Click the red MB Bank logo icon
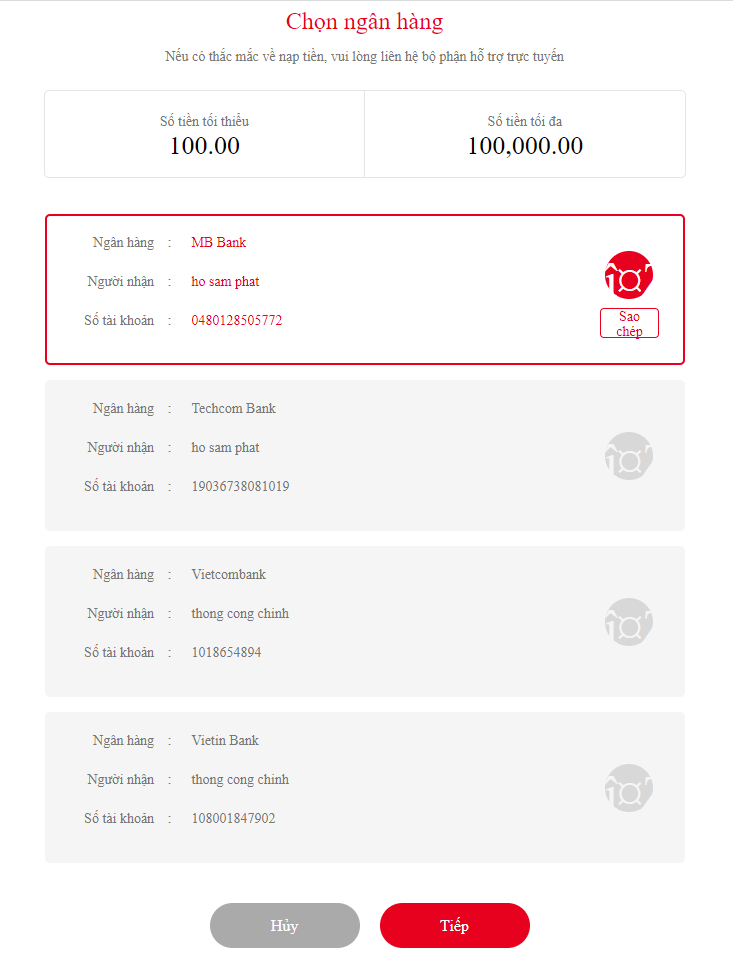The image size is (733, 967). pos(629,276)
